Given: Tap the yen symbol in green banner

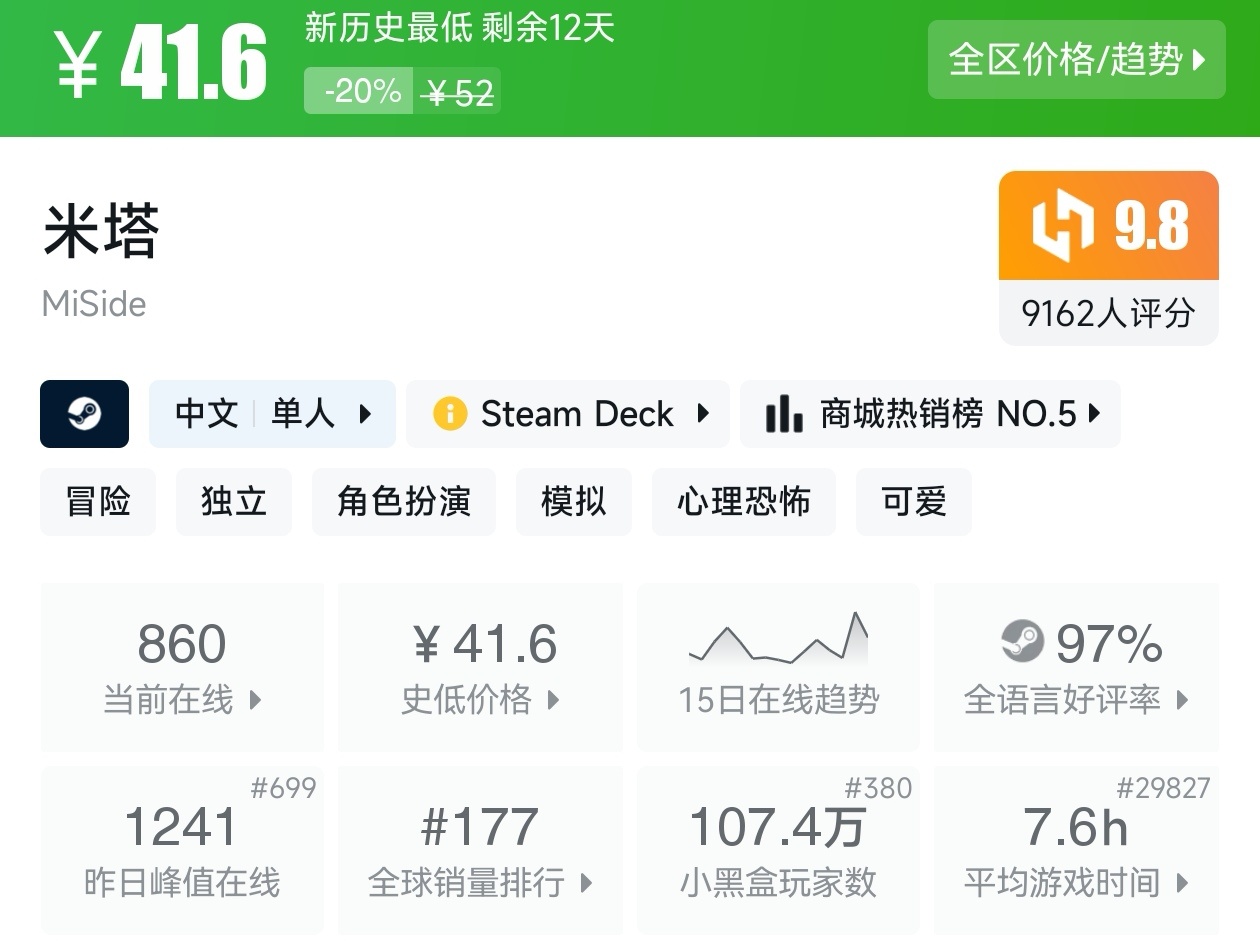Looking at the screenshot, I should click(77, 65).
